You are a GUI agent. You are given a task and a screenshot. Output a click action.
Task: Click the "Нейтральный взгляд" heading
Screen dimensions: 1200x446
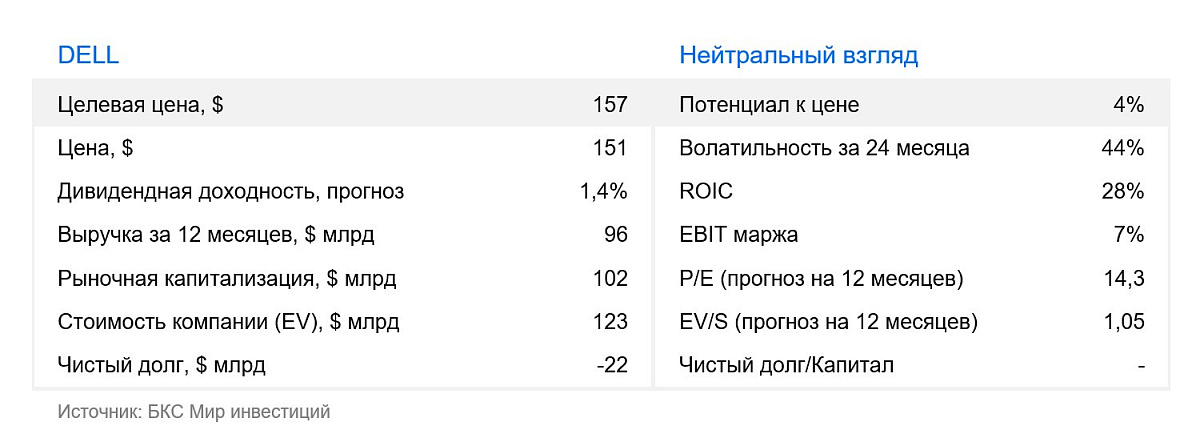point(798,56)
